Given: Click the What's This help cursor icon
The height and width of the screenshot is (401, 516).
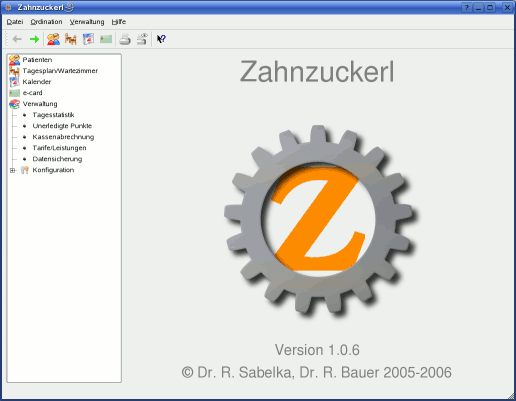Looking at the screenshot, I should (x=161, y=39).
